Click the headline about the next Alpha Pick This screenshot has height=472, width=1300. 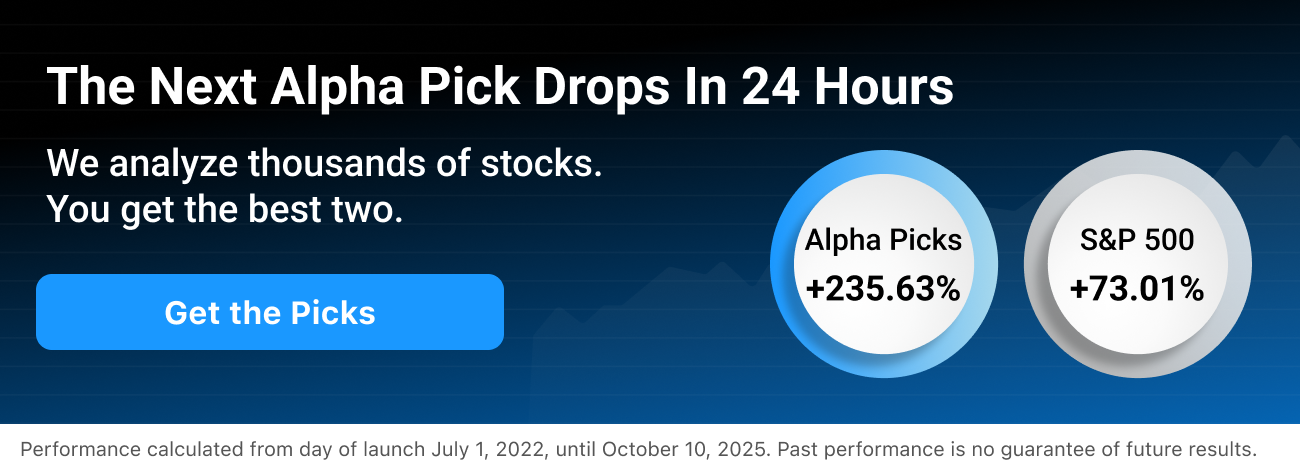500,88
